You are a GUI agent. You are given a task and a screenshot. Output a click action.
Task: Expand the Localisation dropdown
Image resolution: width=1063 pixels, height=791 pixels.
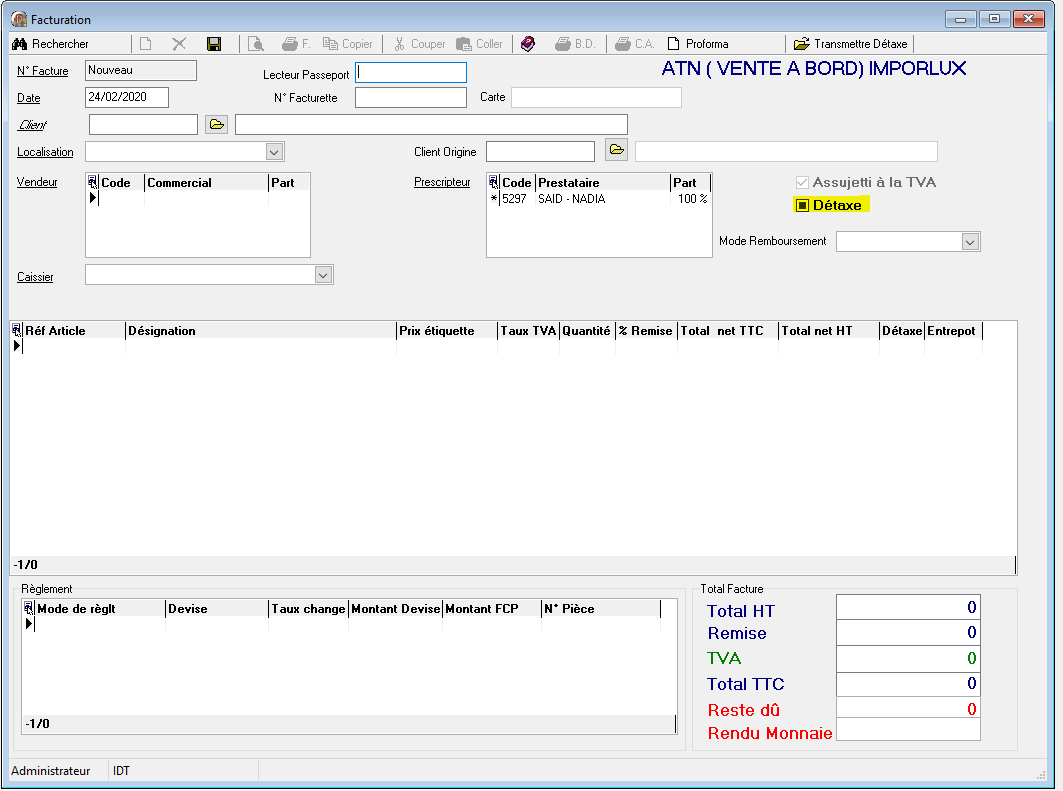(274, 152)
